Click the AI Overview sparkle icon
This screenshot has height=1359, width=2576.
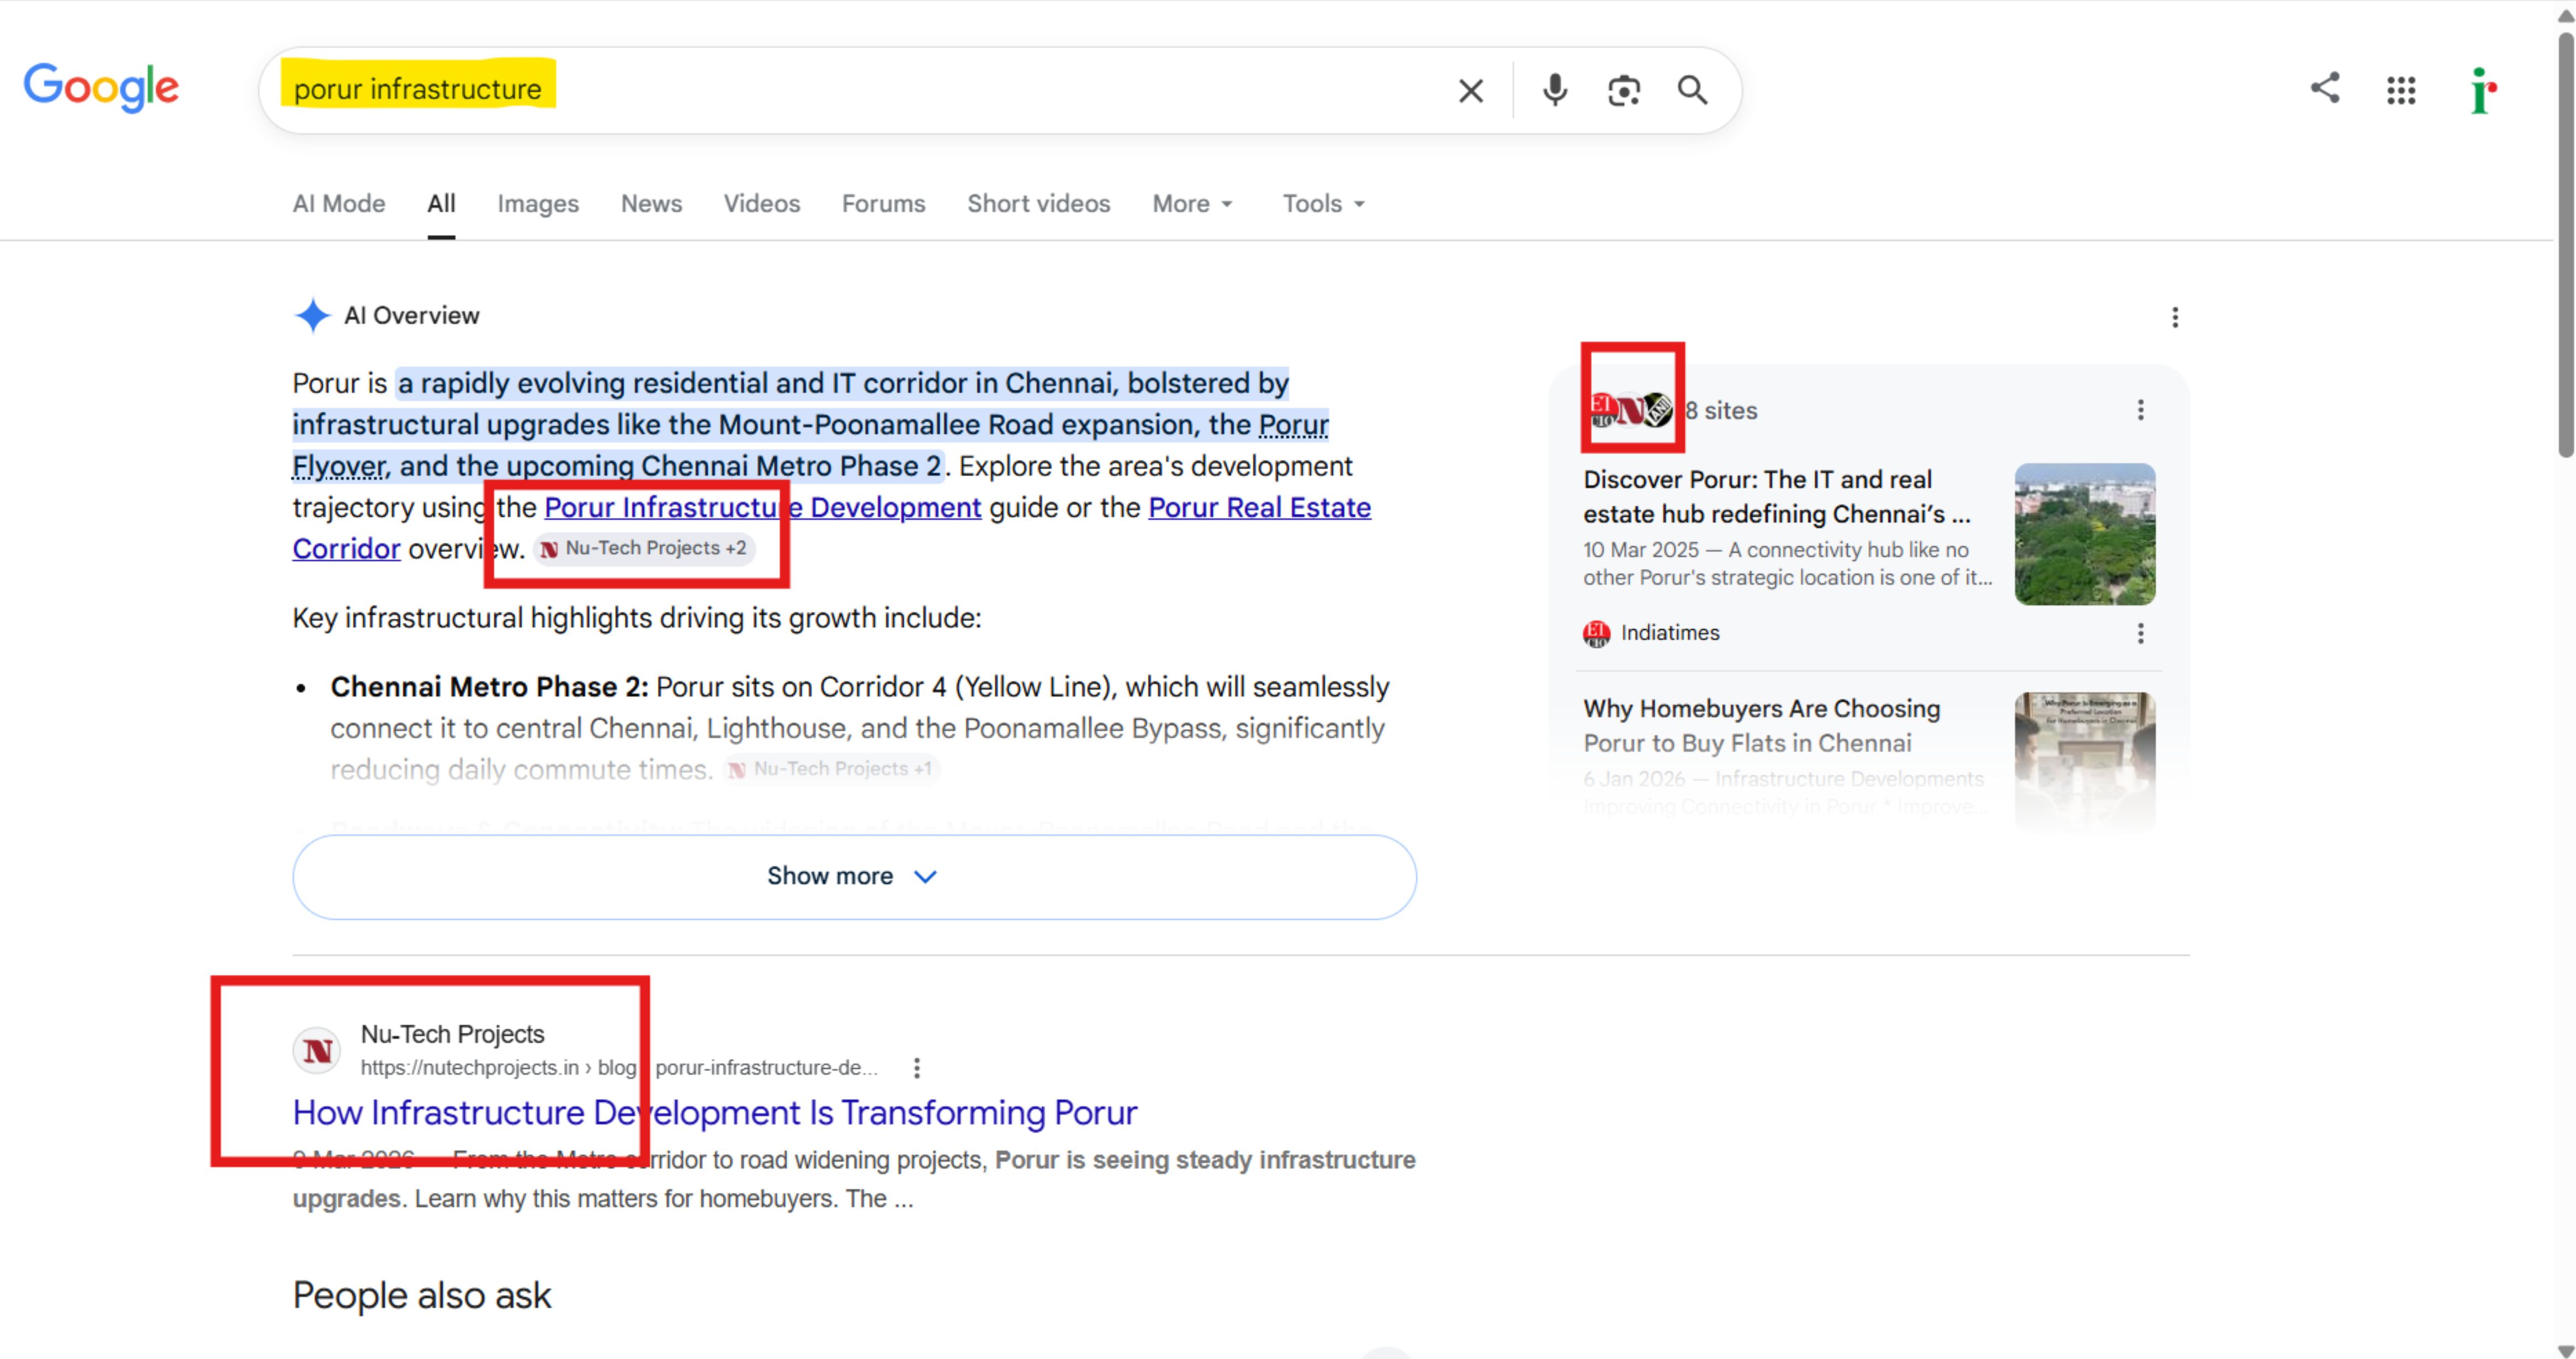pyautogui.click(x=312, y=315)
